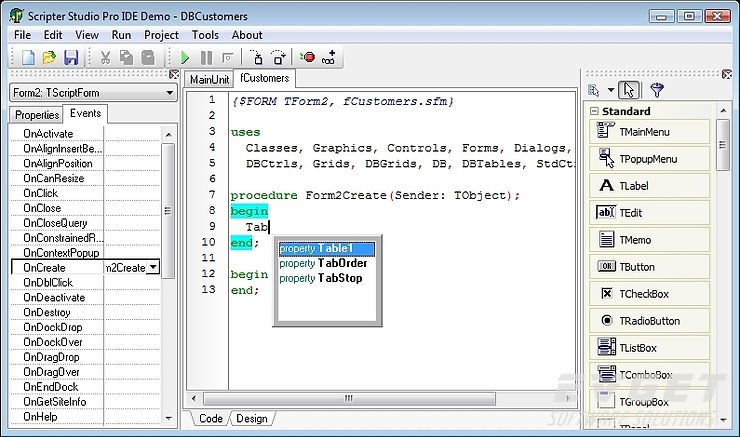
Task: Select the TComboBox component
Action: (649, 375)
